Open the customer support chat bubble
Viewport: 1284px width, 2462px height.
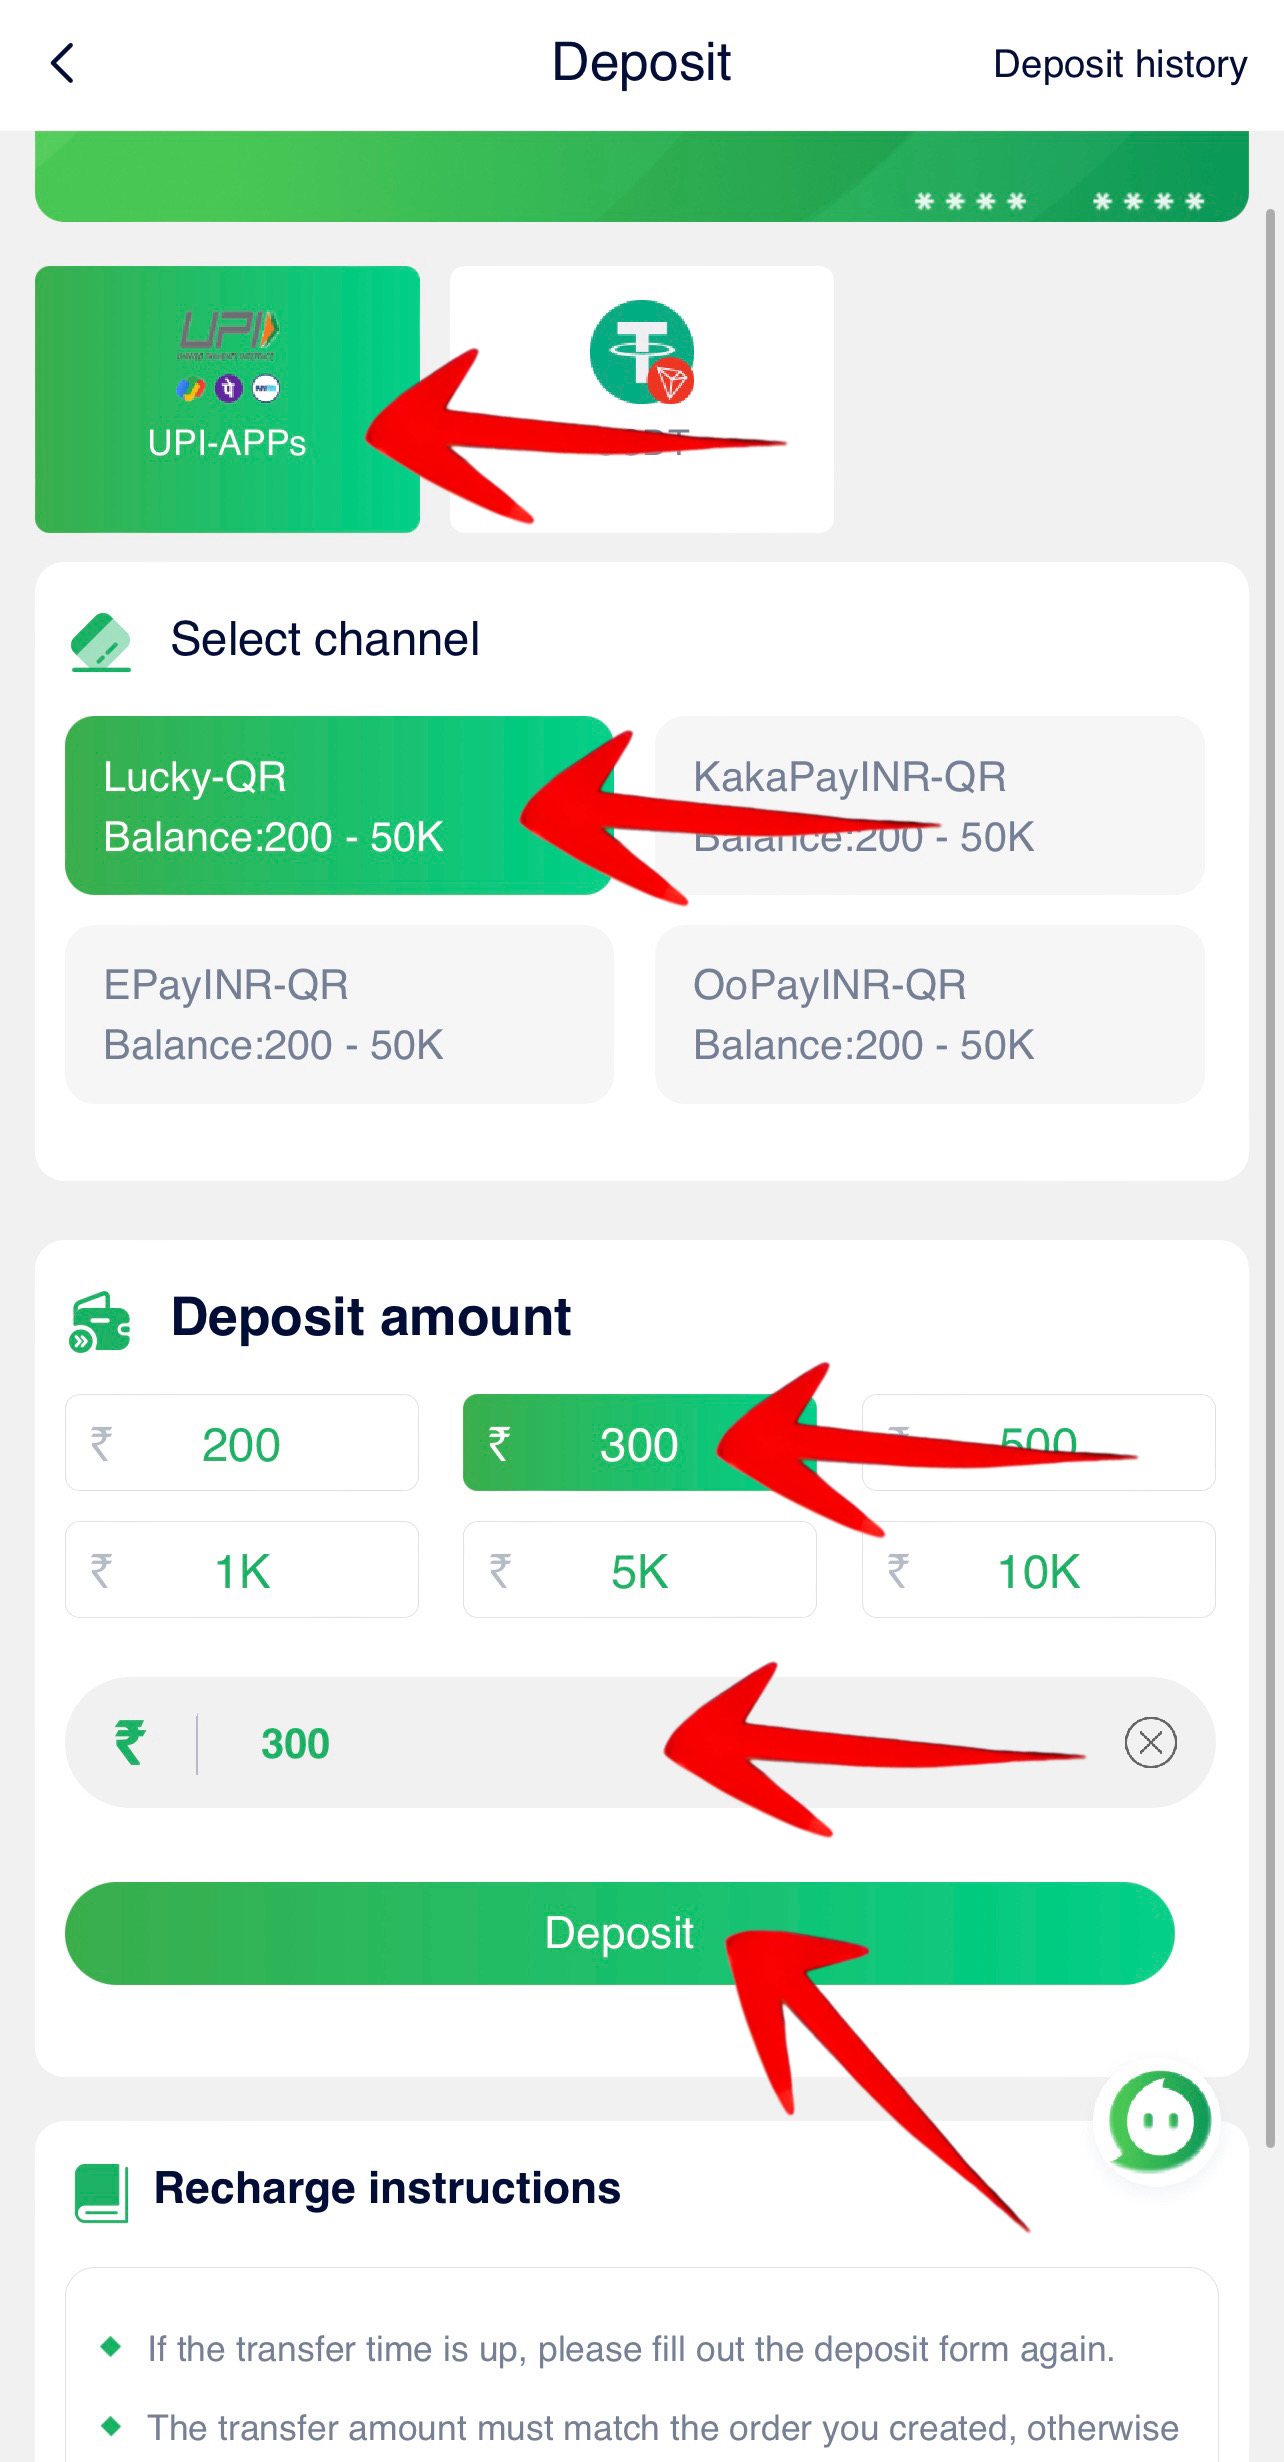tap(1158, 2121)
